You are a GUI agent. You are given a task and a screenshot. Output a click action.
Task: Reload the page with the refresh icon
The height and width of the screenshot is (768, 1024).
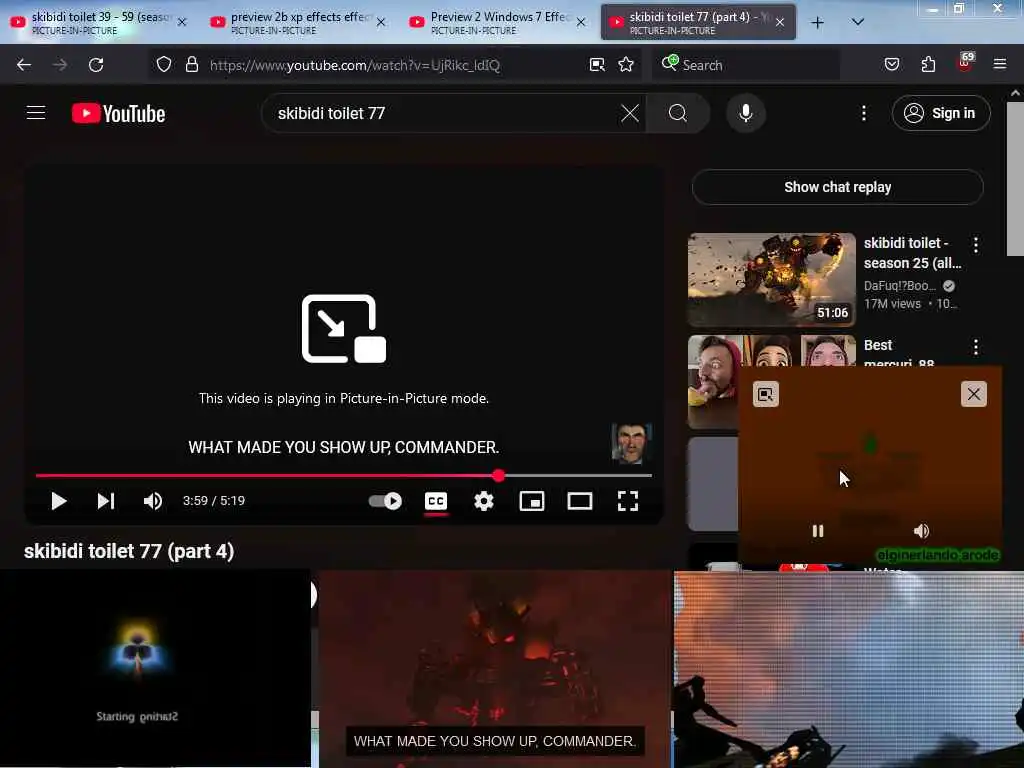(96, 65)
